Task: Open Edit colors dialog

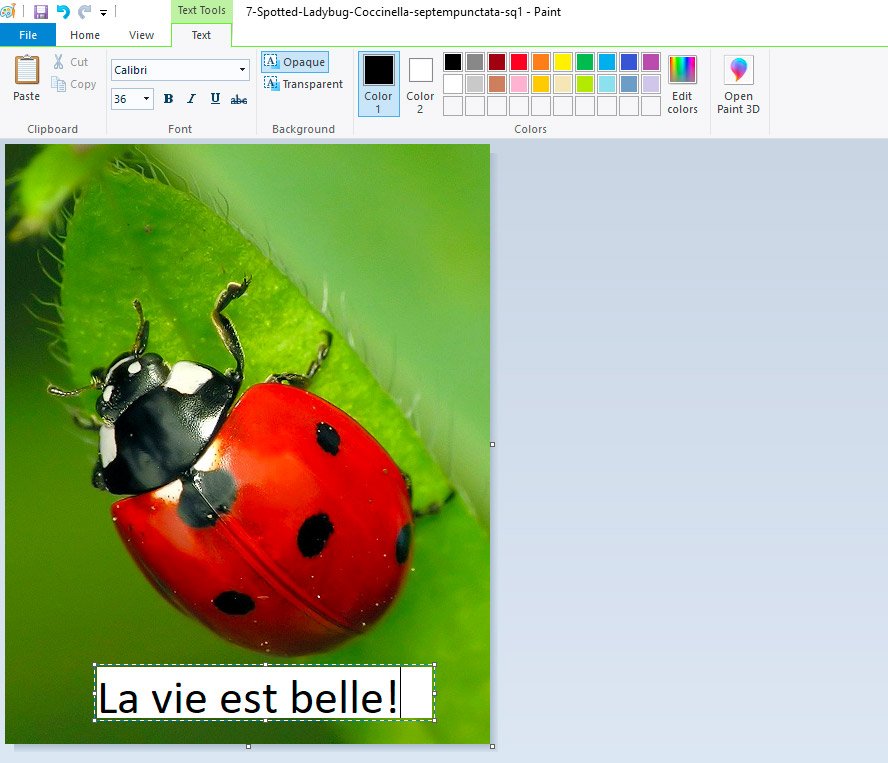Action: [682, 85]
